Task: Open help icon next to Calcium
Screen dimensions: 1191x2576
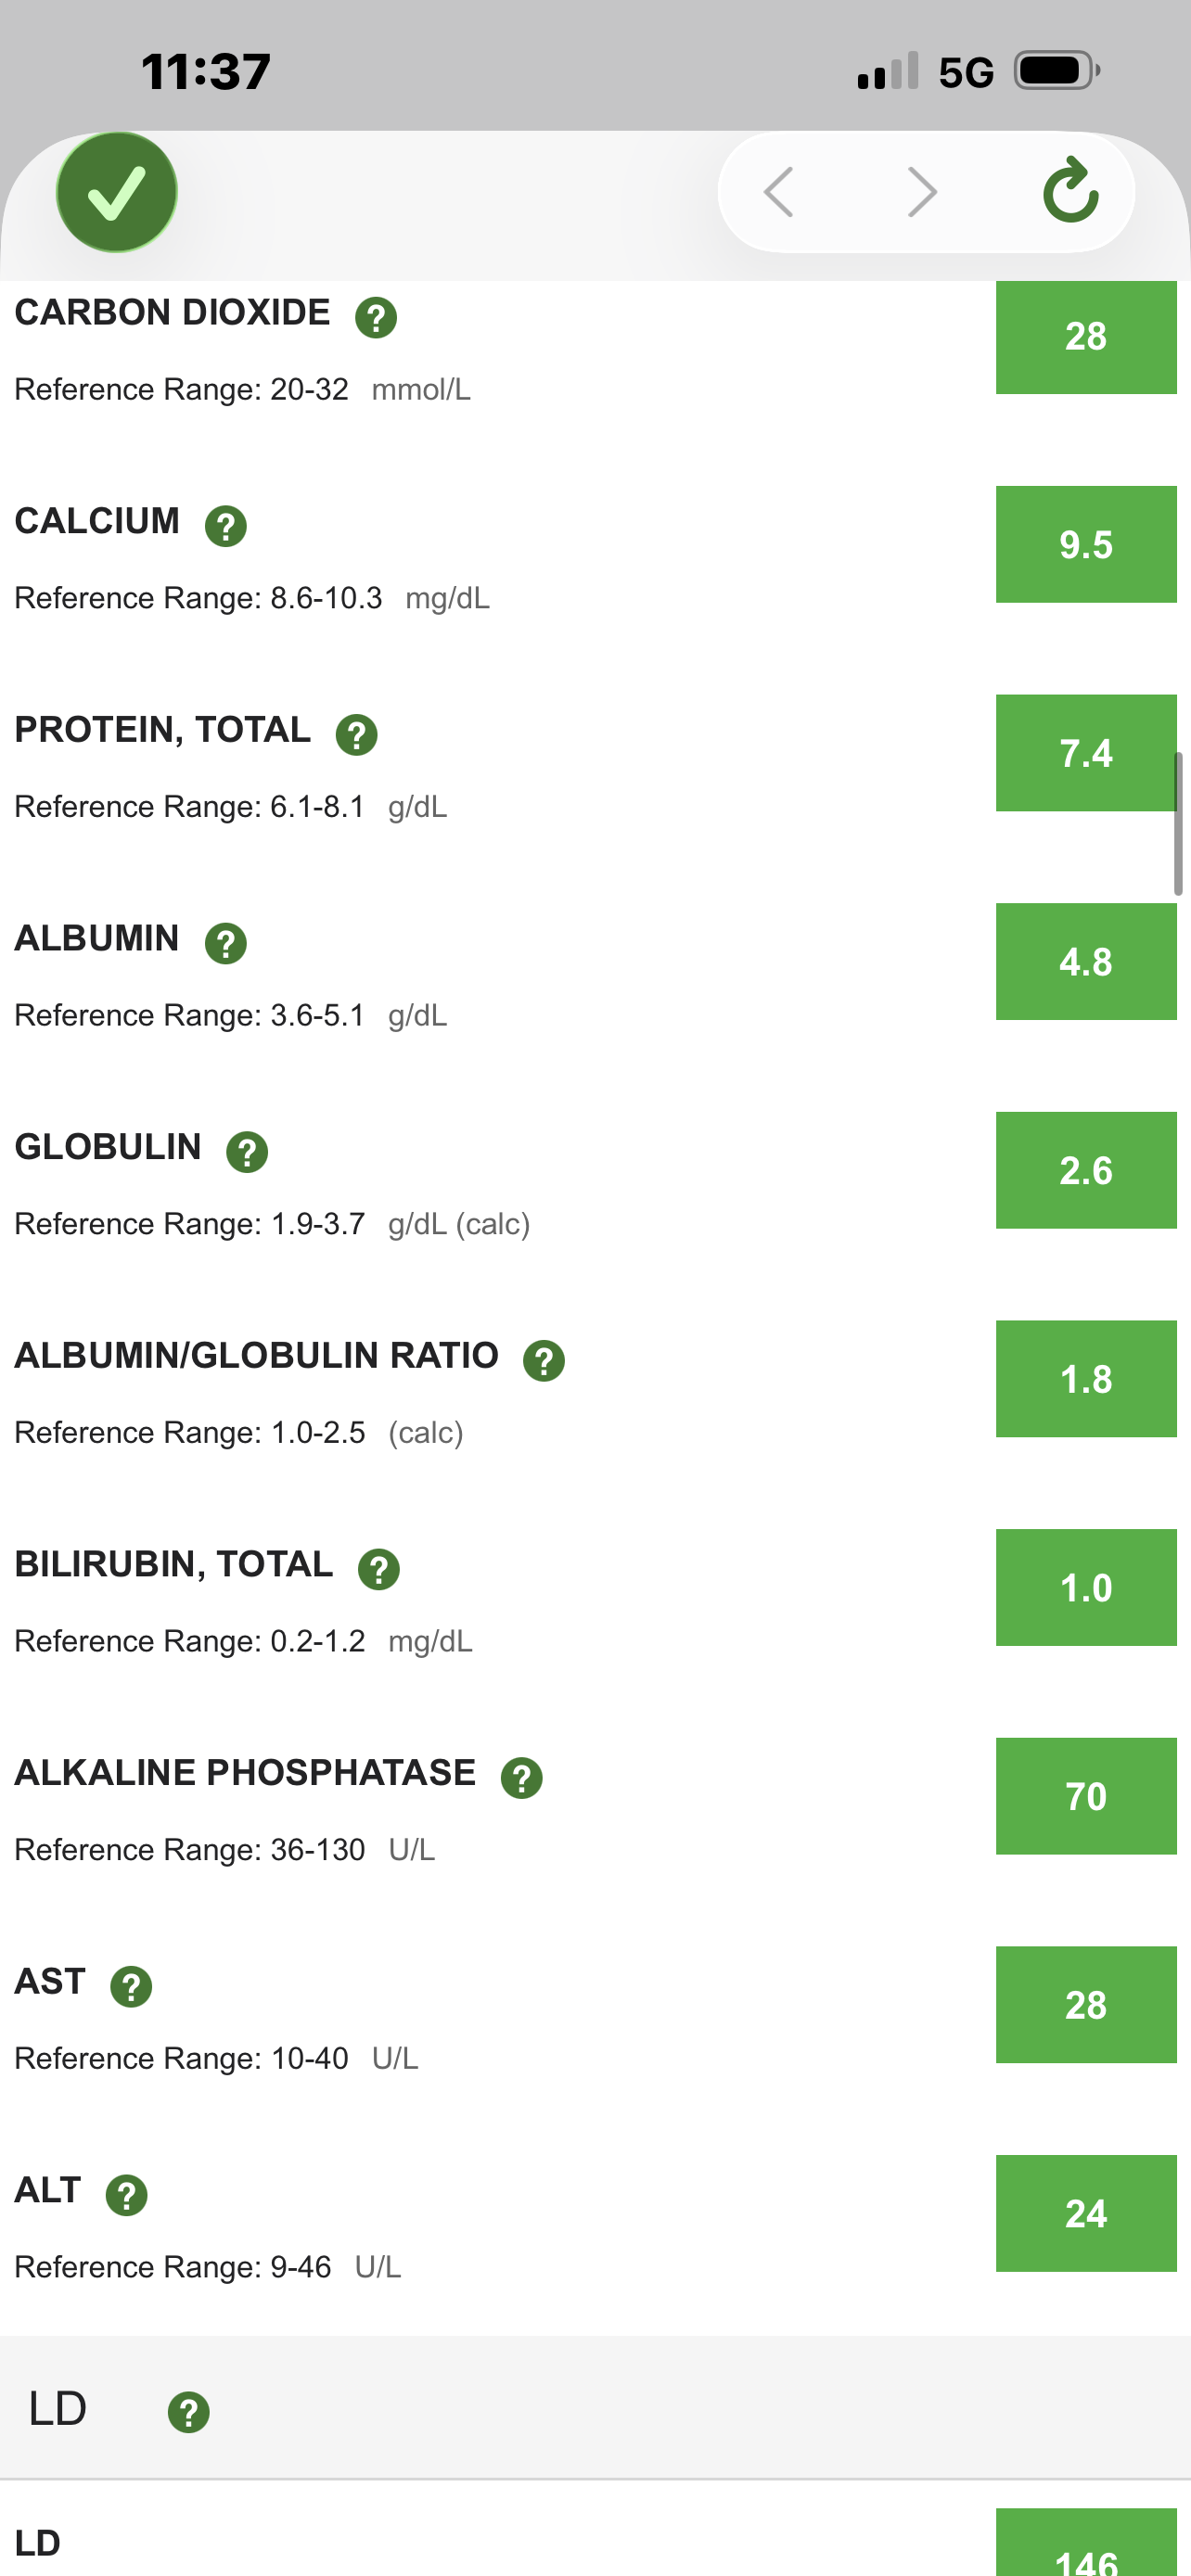Action: tap(226, 526)
